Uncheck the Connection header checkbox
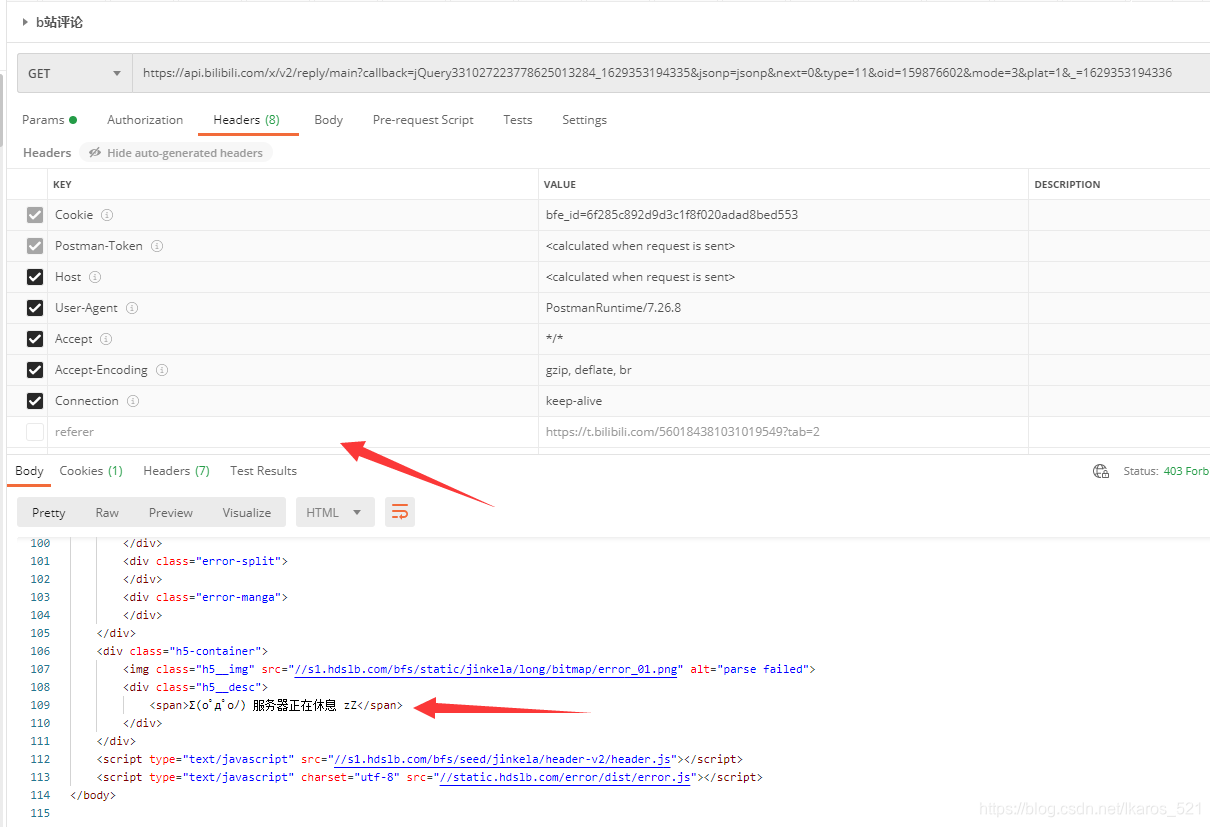This screenshot has width=1210, height=827. [x=35, y=401]
